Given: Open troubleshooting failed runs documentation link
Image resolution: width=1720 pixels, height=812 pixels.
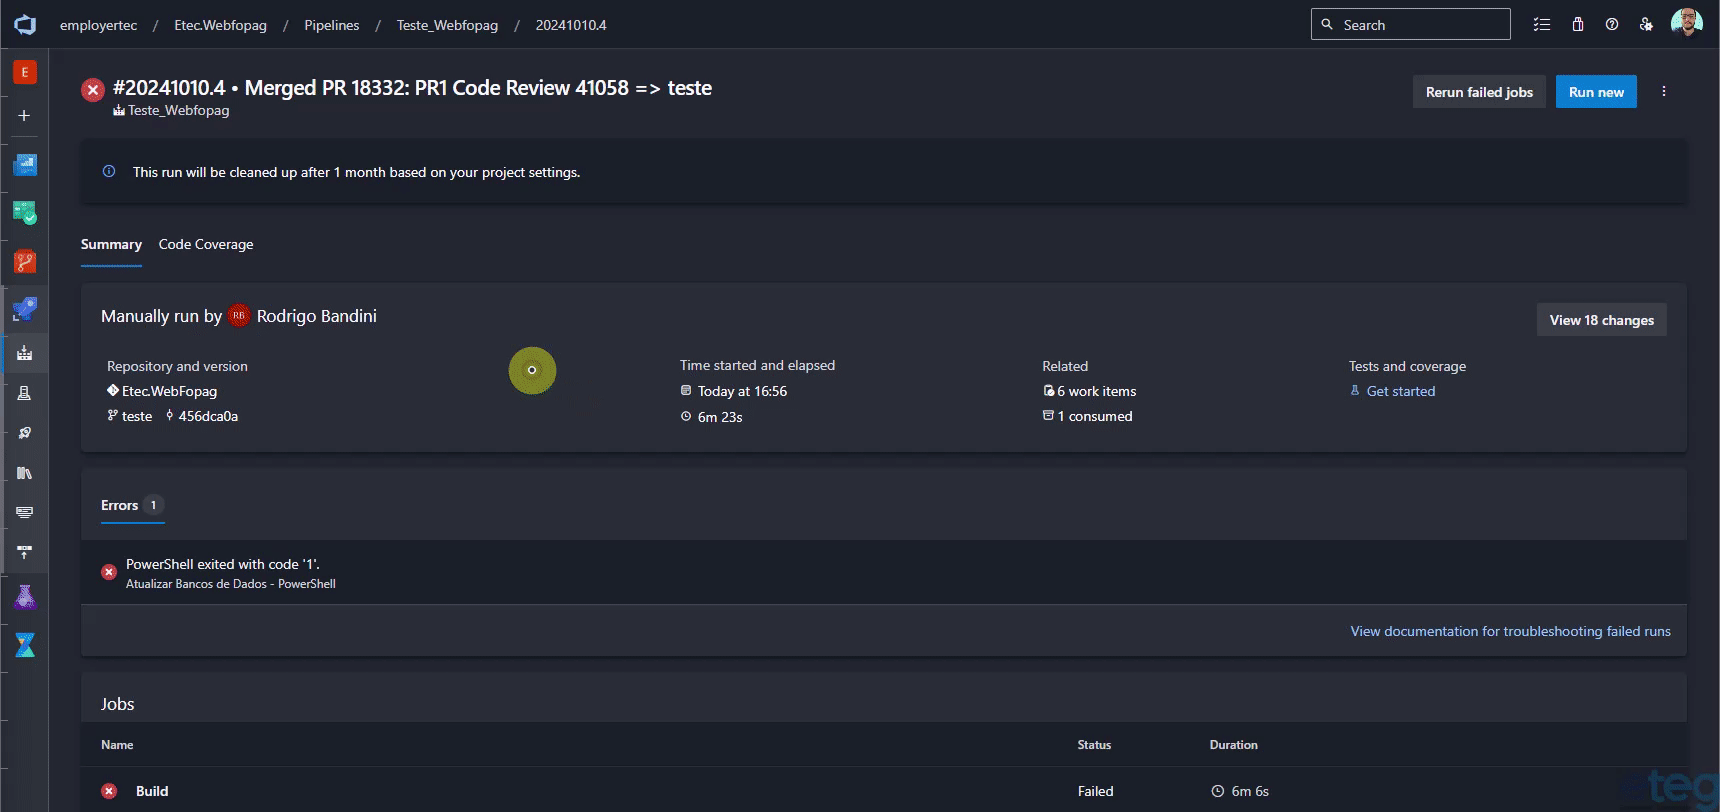Looking at the screenshot, I should coord(1510,631).
